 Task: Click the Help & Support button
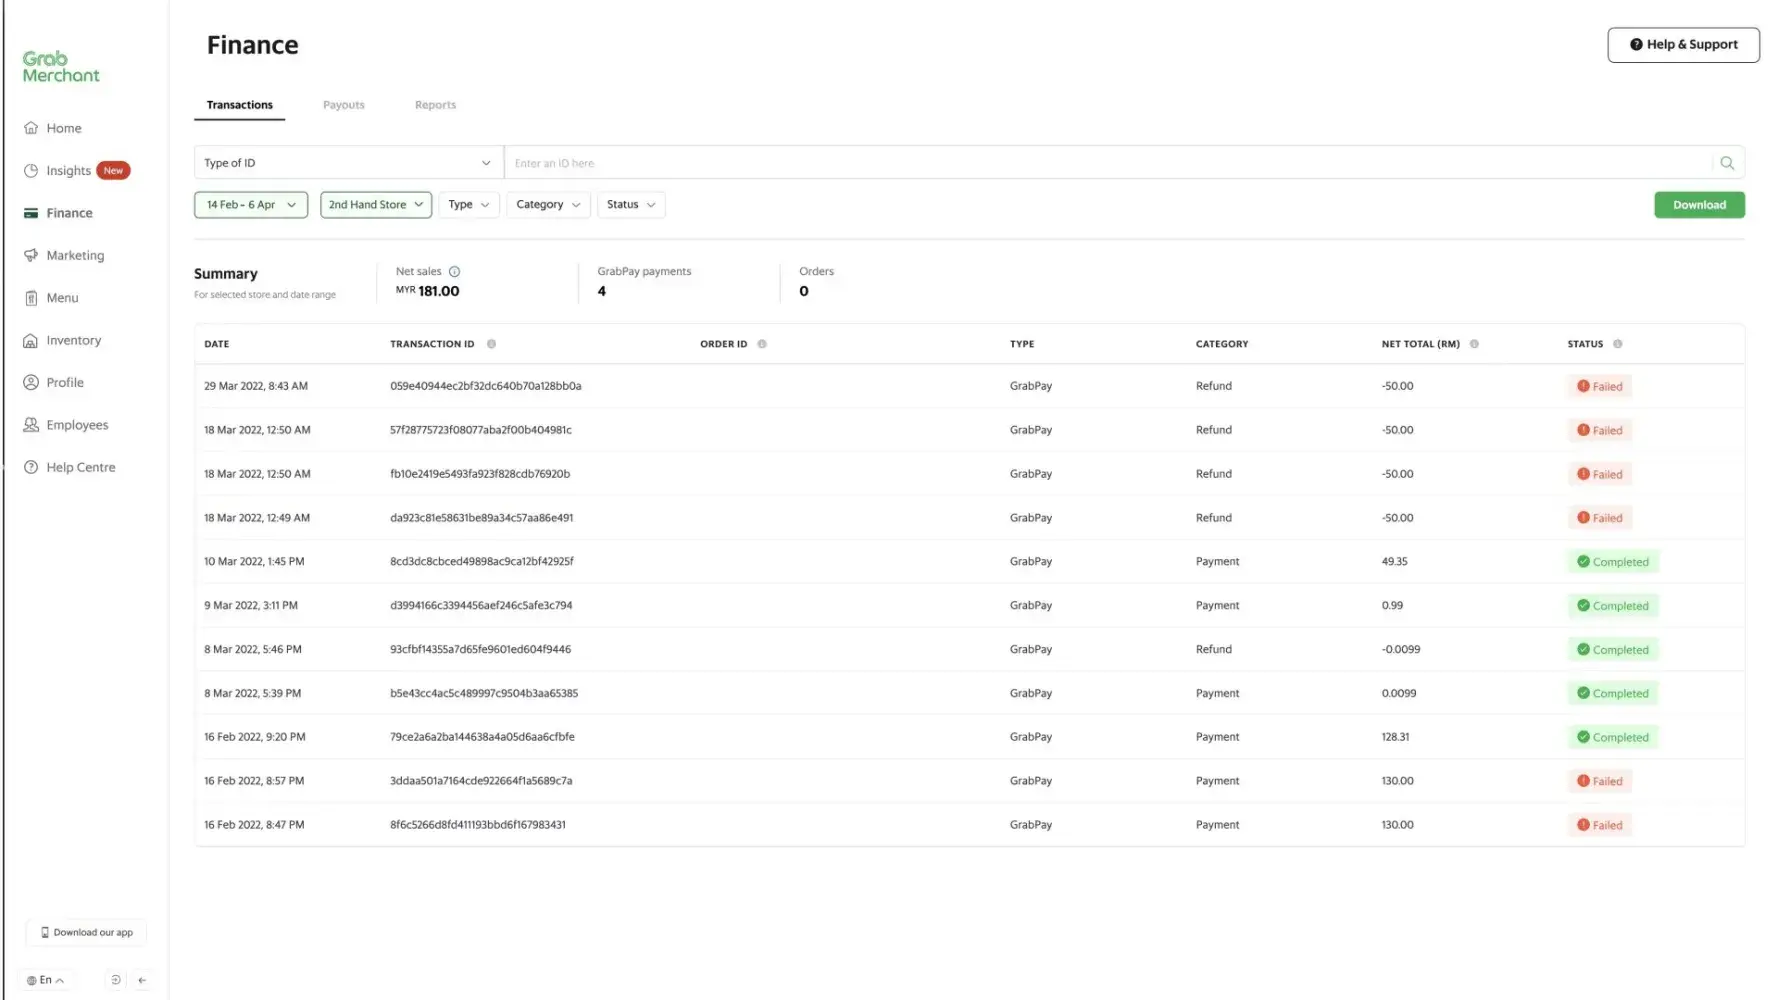(x=1683, y=45)
